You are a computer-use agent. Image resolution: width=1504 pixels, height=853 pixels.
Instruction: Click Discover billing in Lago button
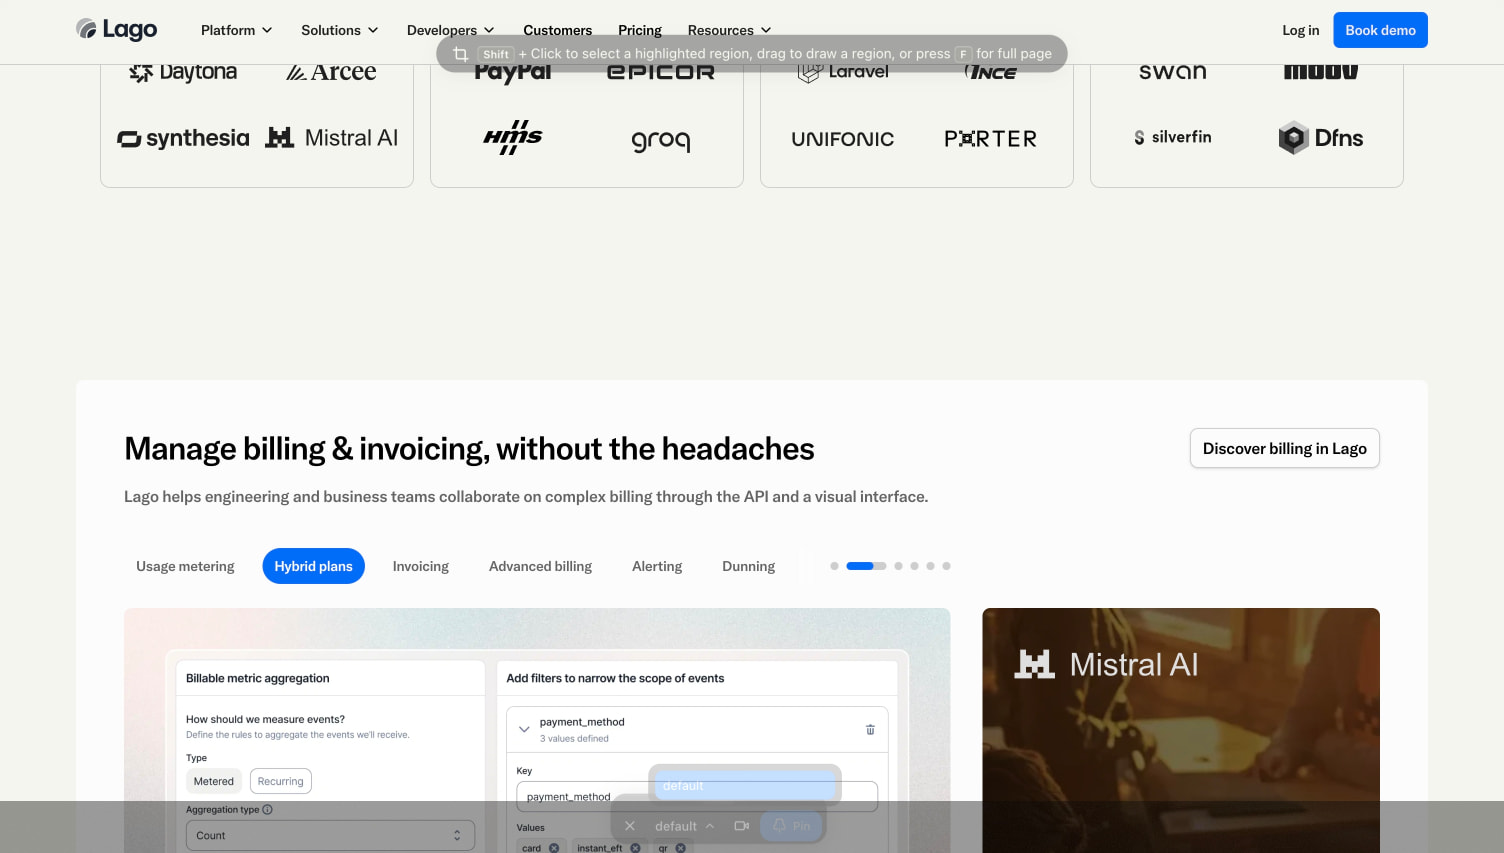(x=1285, y=448)
